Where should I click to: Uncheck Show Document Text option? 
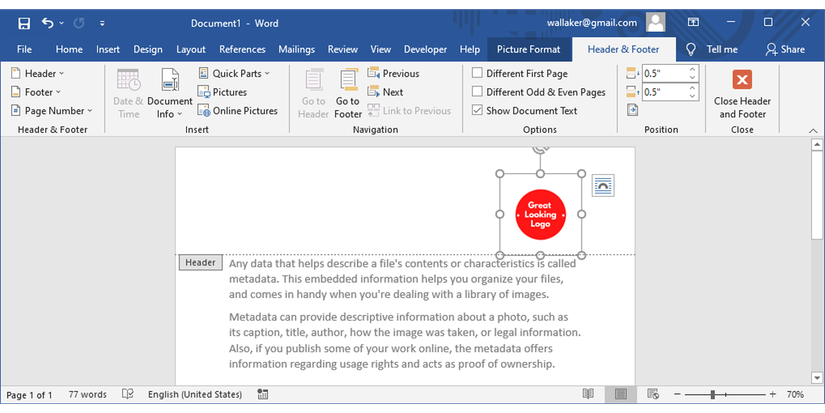click(x=478, y=111)
